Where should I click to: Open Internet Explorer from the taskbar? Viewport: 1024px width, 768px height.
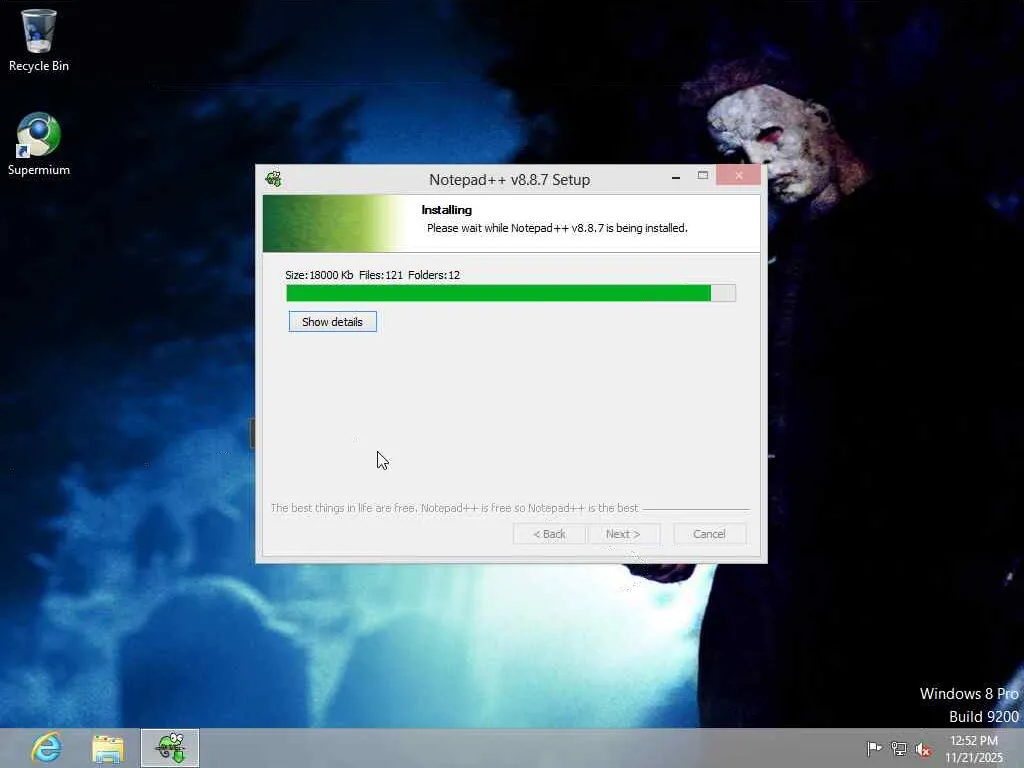point(46,748)
